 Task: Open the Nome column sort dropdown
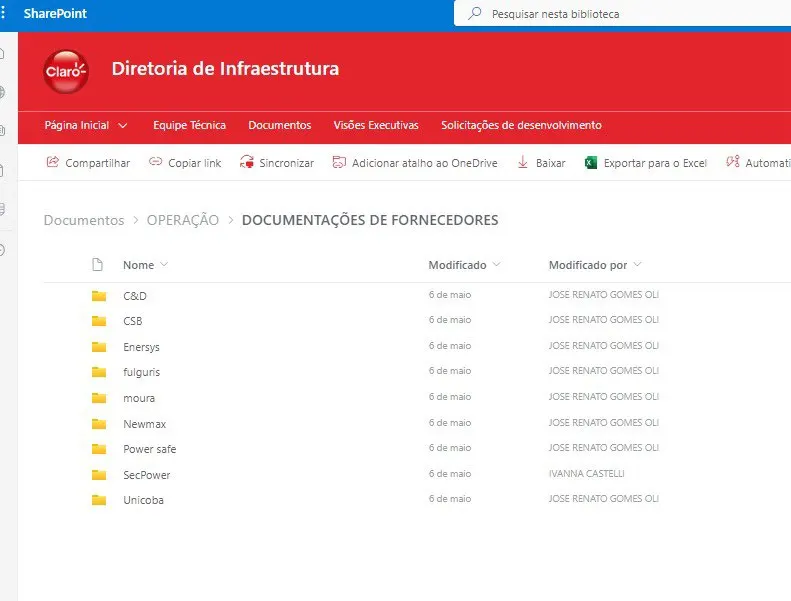(x=163, y=264)
